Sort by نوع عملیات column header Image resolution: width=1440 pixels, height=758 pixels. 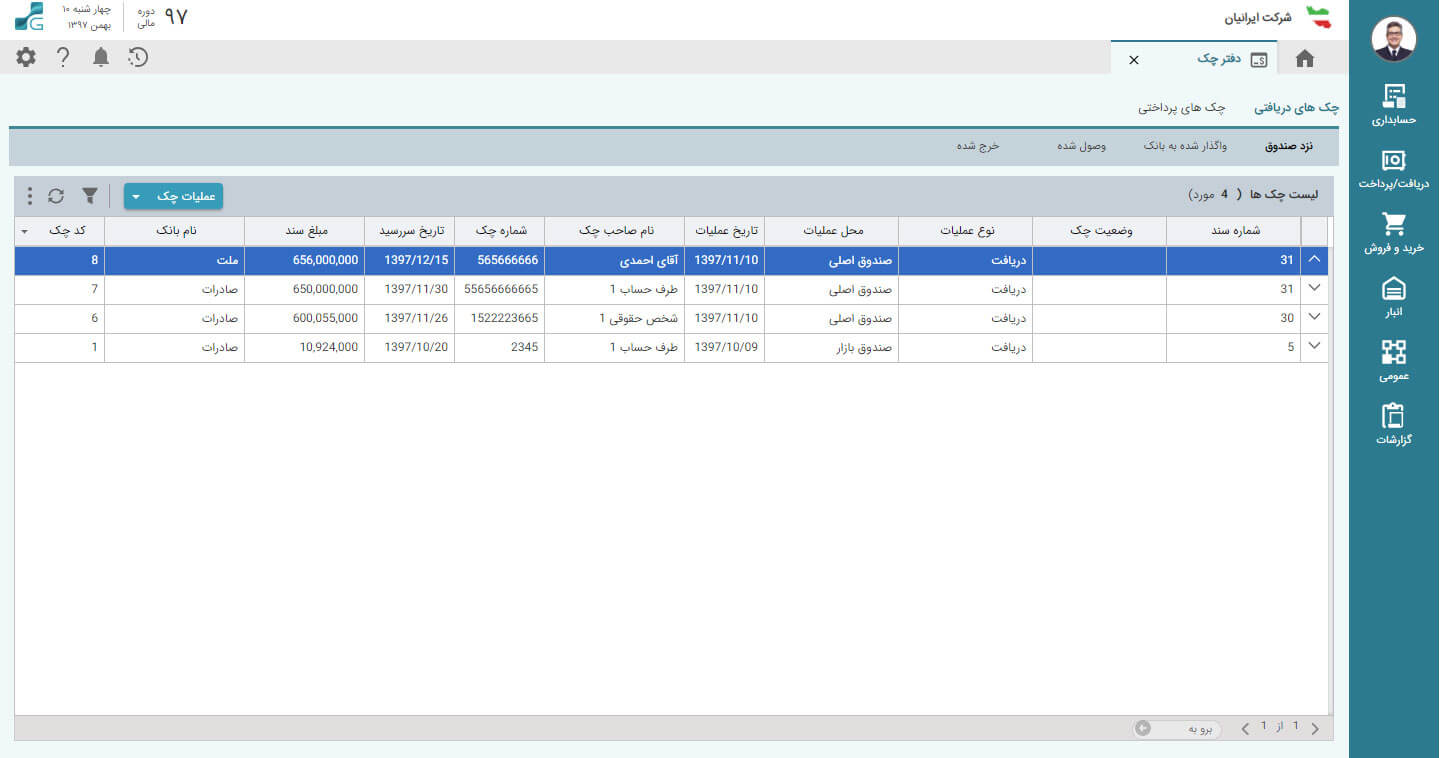(x=965, y=230)
